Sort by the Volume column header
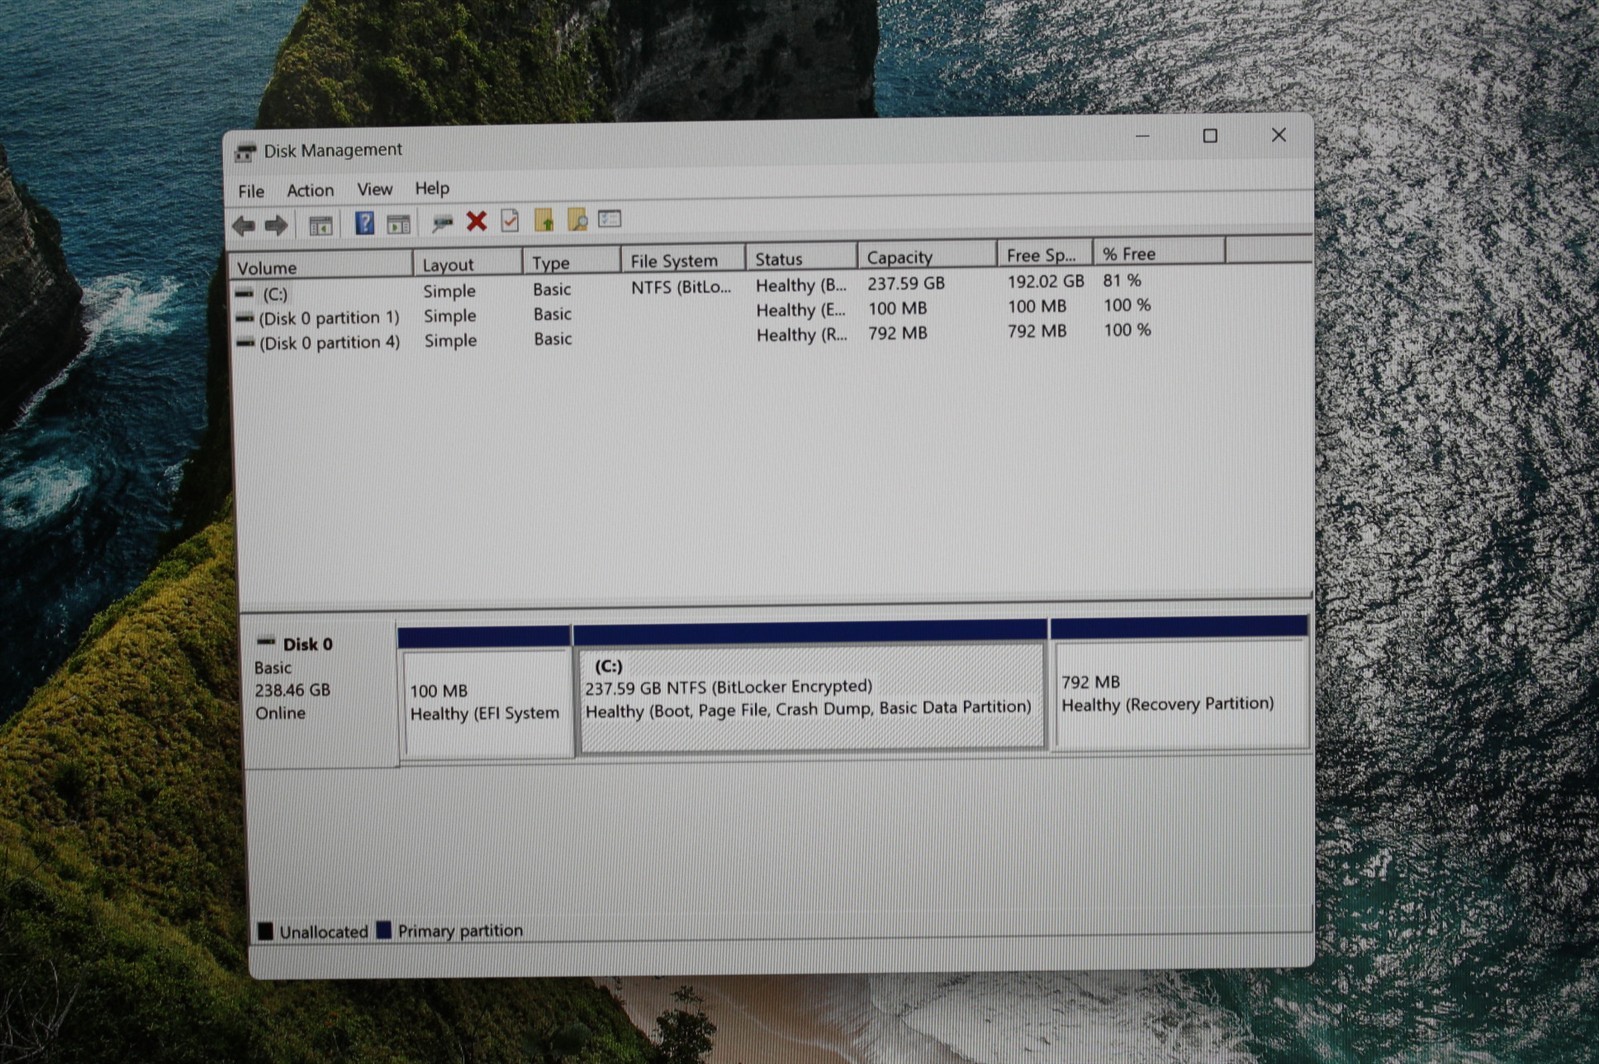Image resolution: width=1599 pixels, height=1064 pixels. (321, 266)
